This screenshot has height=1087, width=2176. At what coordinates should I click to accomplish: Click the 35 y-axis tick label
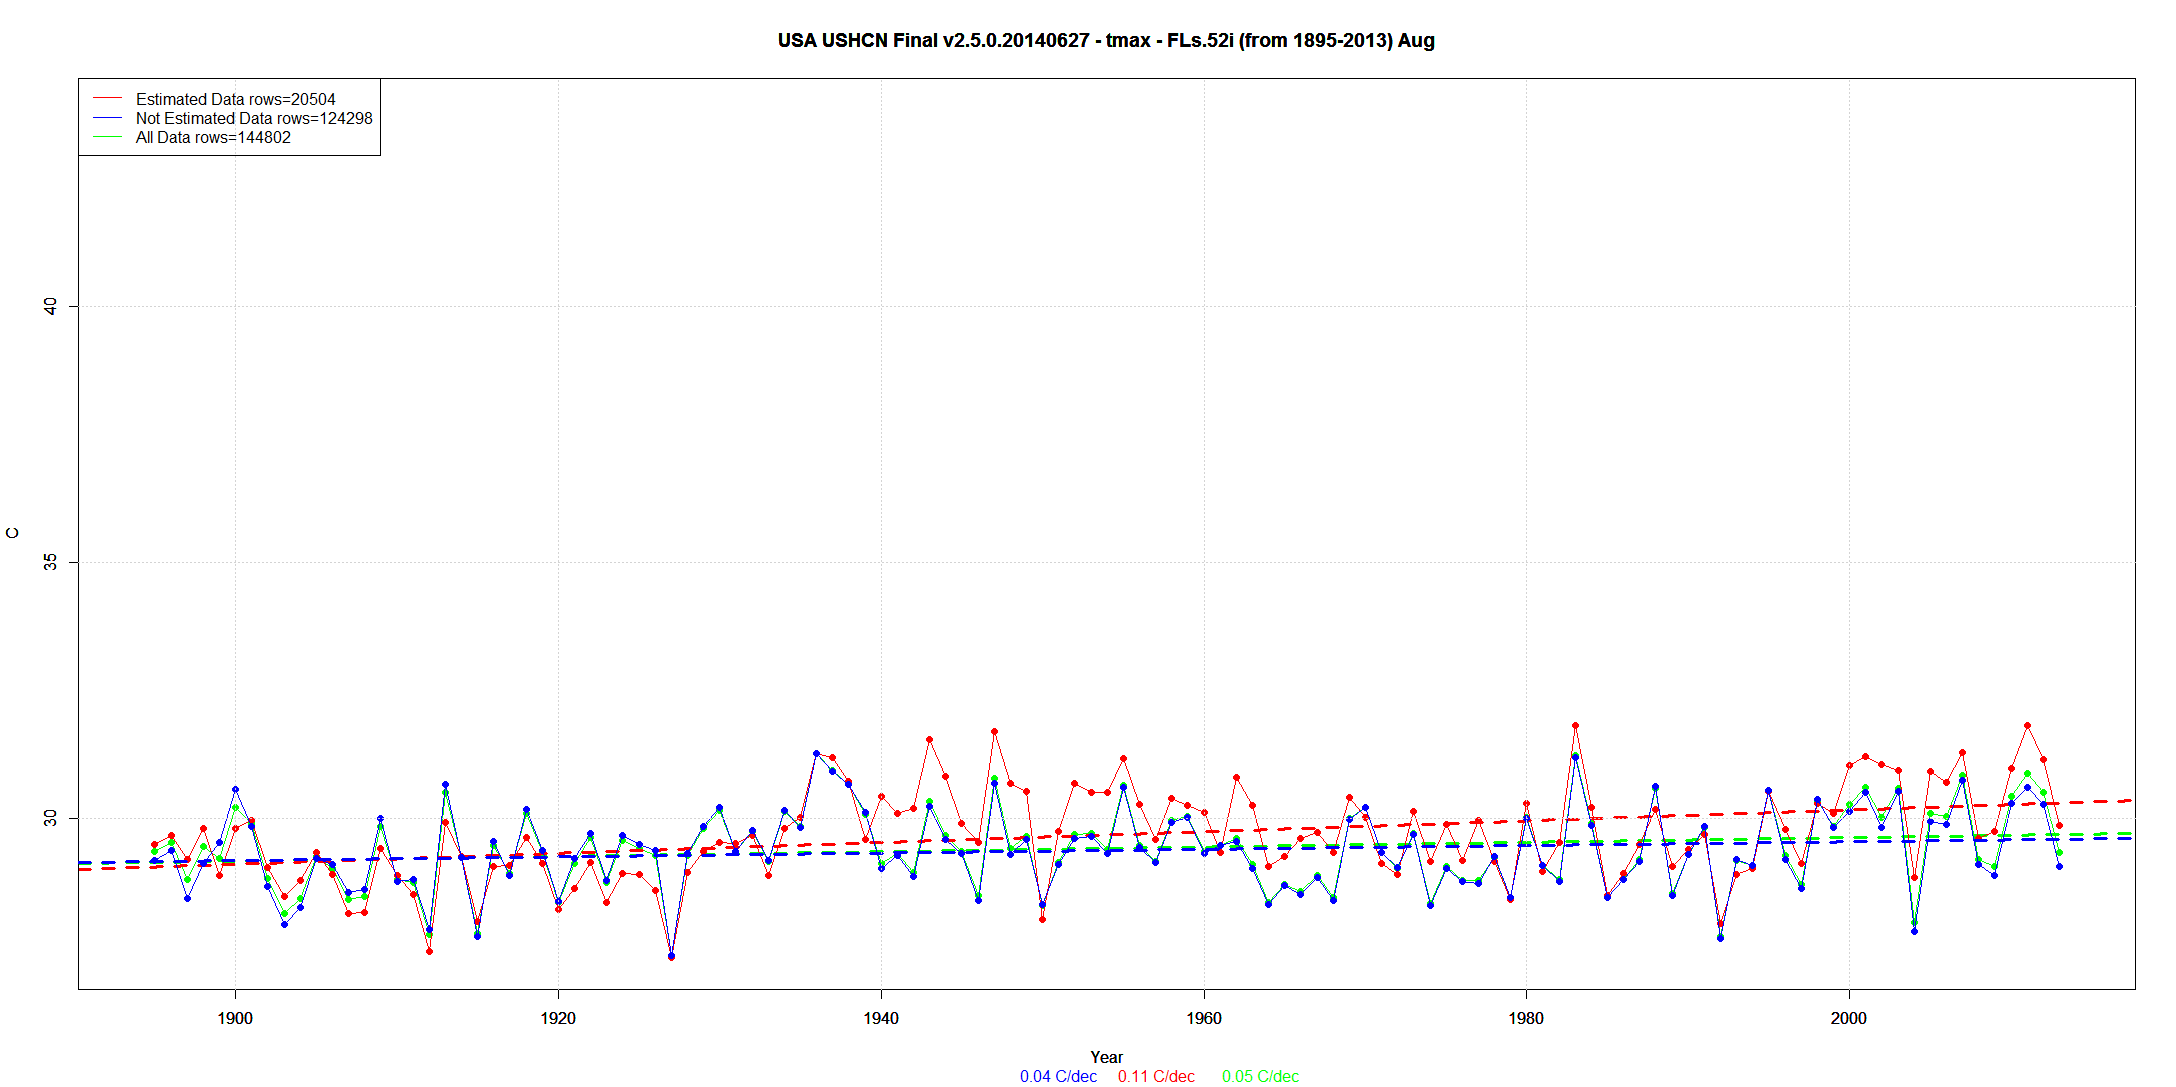[x=51, y=562]
